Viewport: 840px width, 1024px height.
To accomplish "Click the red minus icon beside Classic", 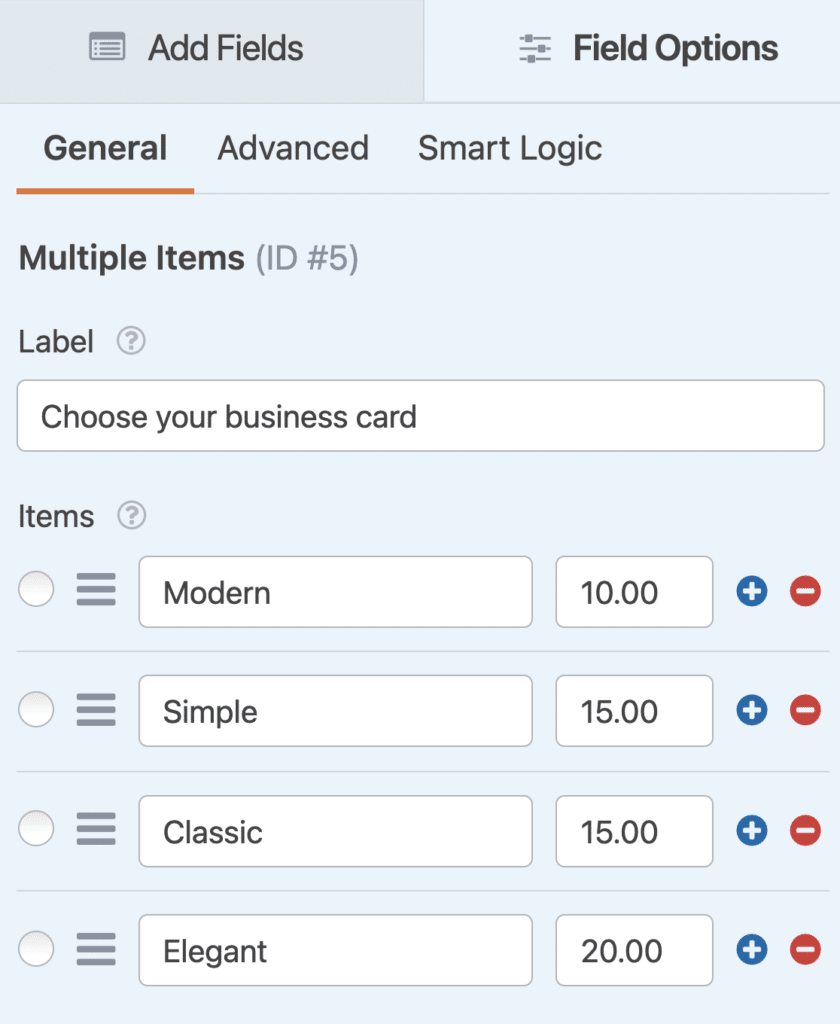I will point(805,830).
